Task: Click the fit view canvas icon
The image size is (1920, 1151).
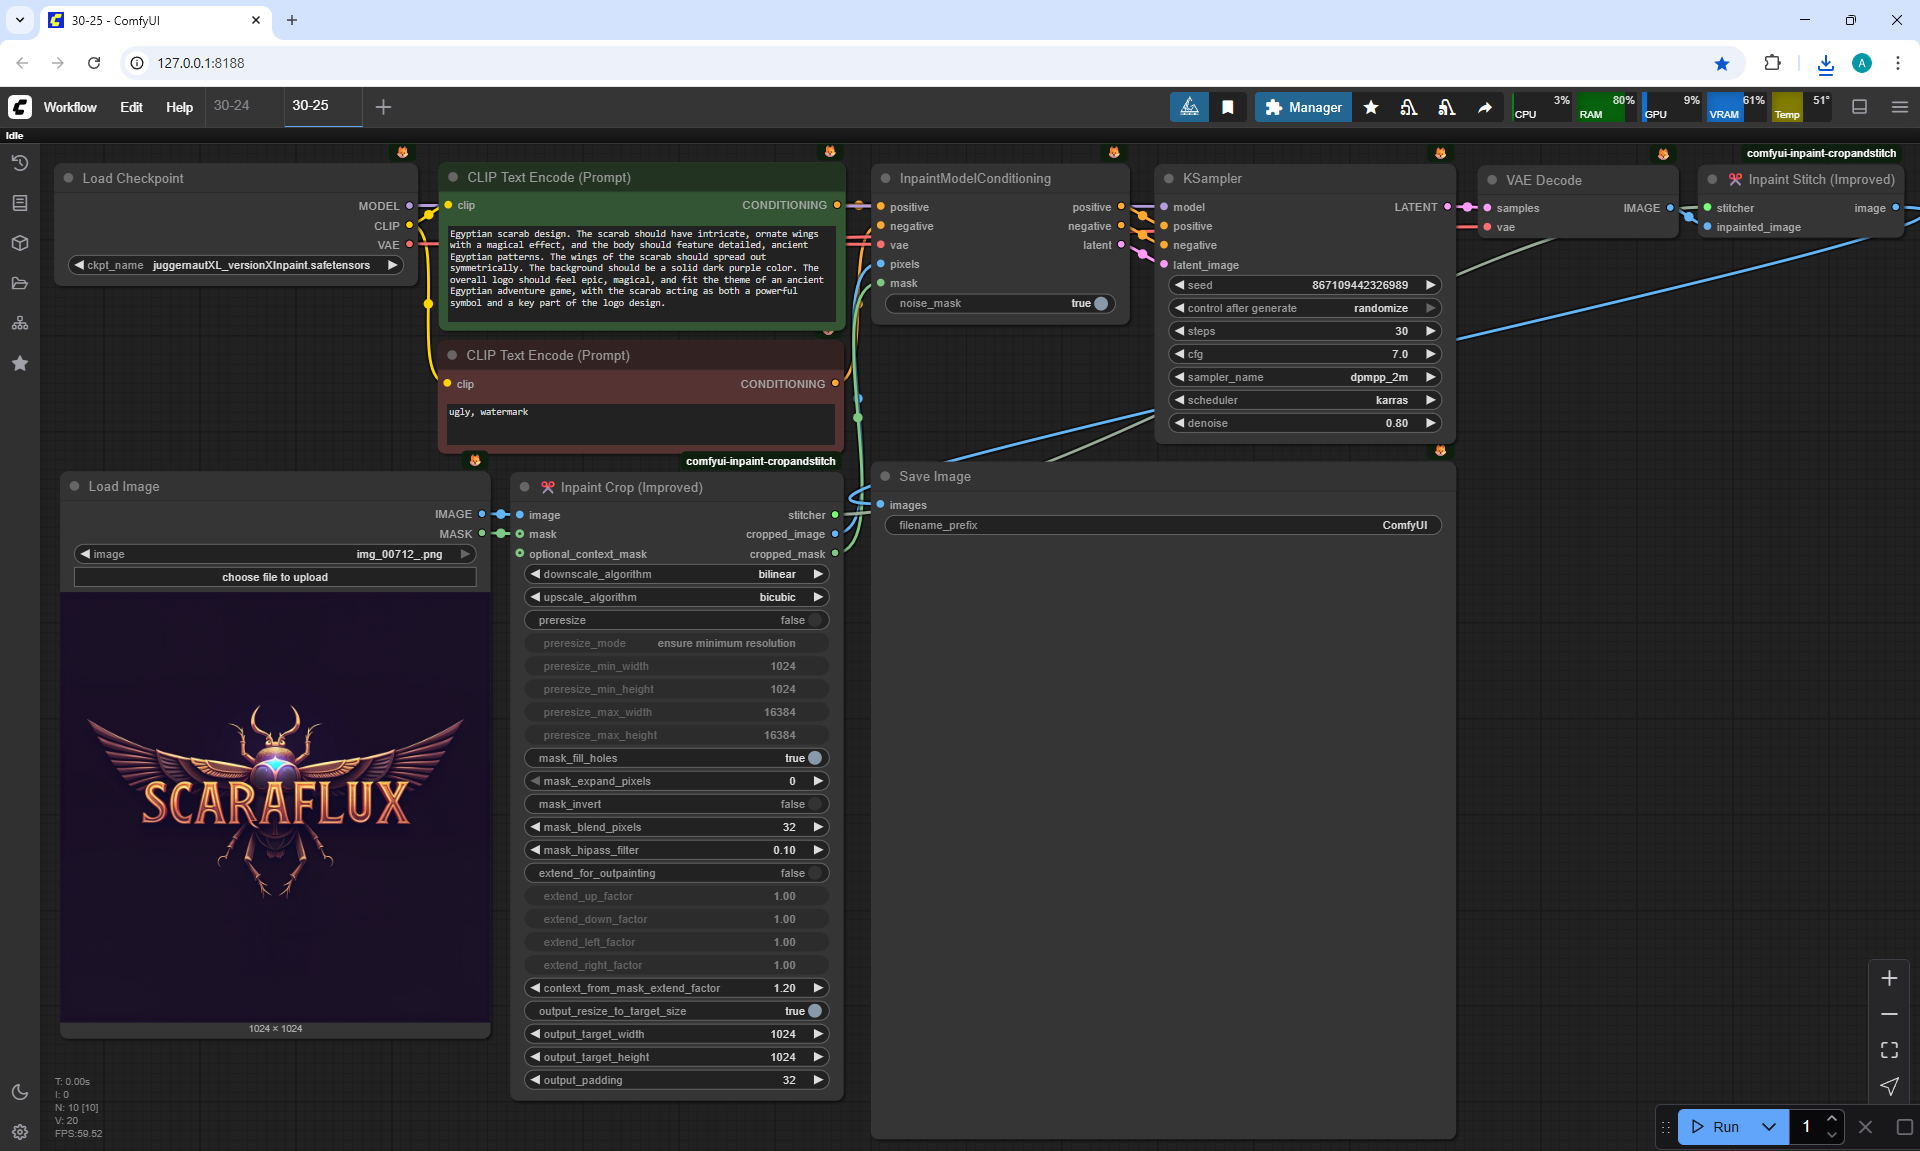Action: (1889, 1050)
